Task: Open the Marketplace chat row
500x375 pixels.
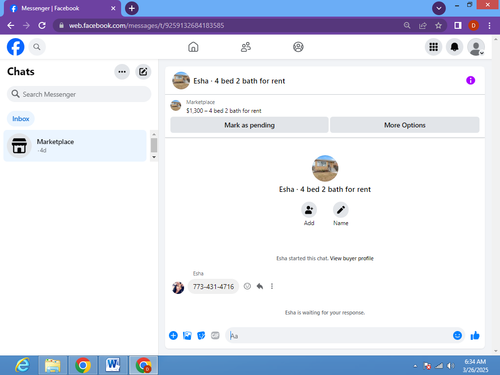Action: [x=75, y=146]
